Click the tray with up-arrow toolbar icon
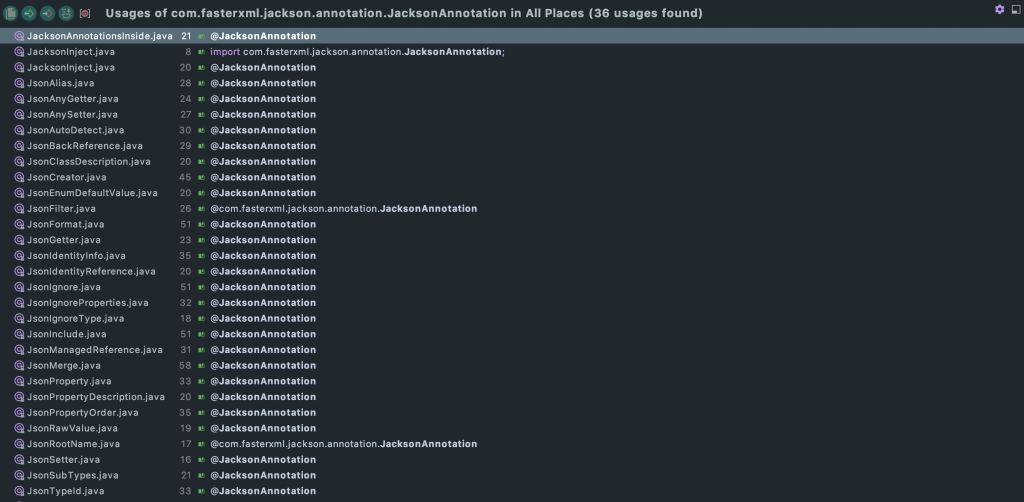The height and width of the screenshot is (502, 1024). pyautogui.click(x=66, y=12)
